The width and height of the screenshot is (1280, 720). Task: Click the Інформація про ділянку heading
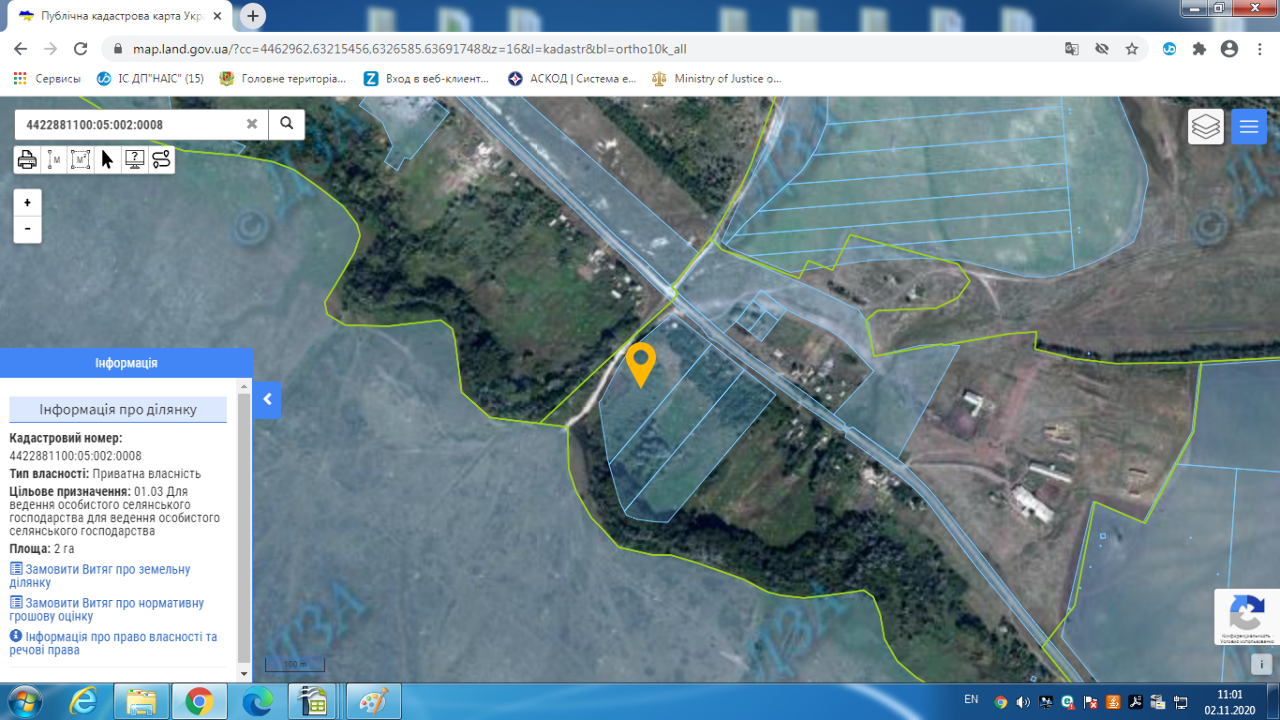pos(118,409)
